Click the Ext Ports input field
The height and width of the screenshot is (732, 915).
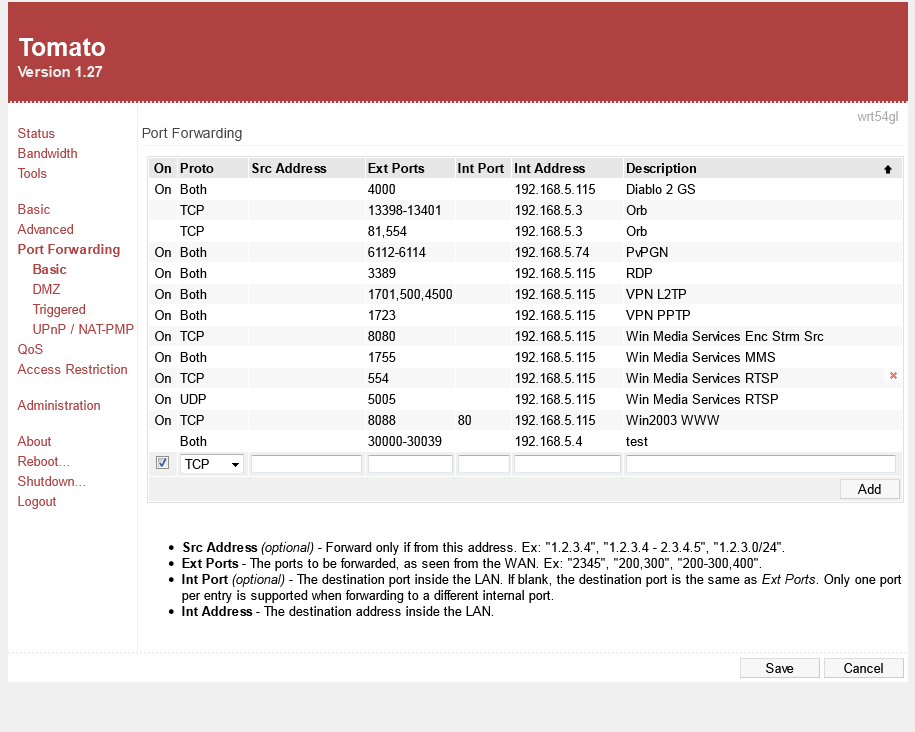point(410,464)
